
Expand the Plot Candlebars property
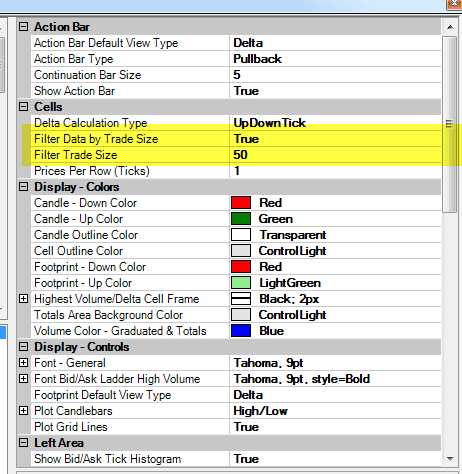point(23,411)
